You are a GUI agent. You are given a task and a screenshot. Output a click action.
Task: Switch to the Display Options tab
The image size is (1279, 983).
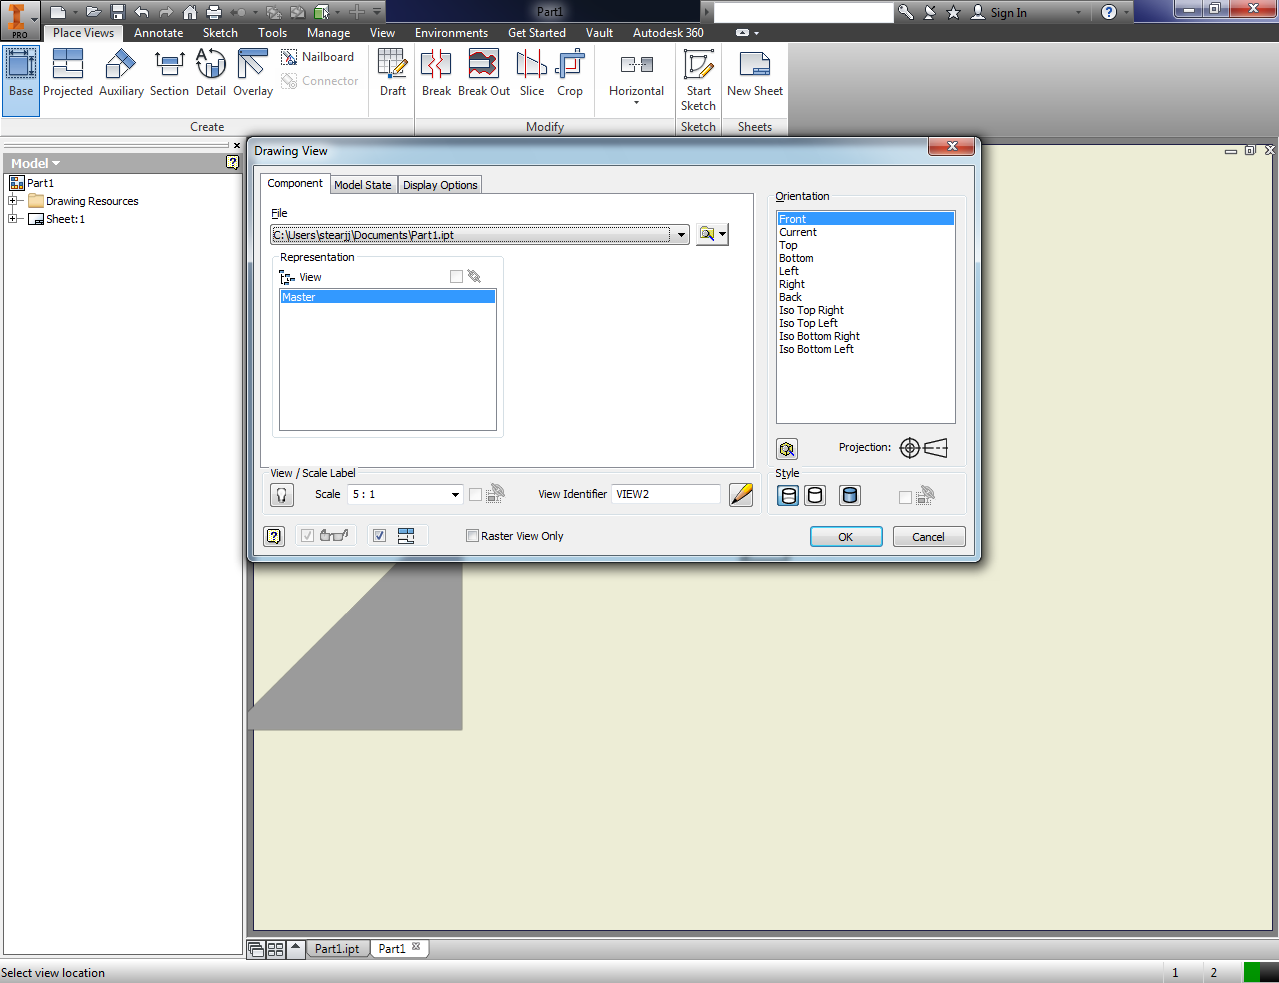click(x=439, y=184)
